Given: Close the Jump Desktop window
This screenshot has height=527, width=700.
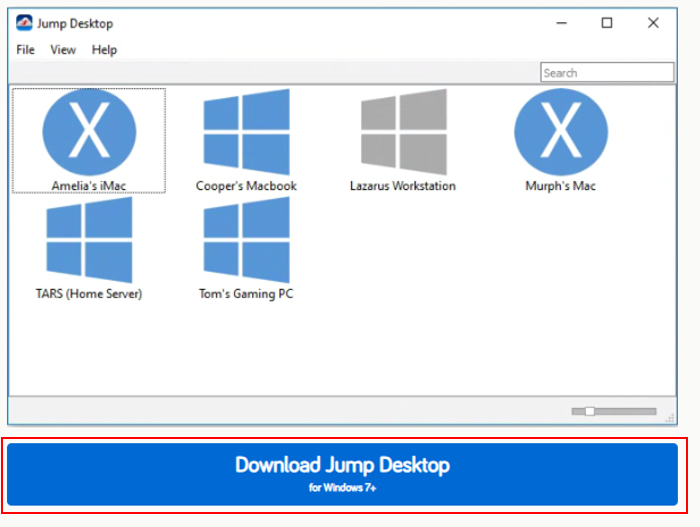Looking at the screenshot, I should [653, 23].
